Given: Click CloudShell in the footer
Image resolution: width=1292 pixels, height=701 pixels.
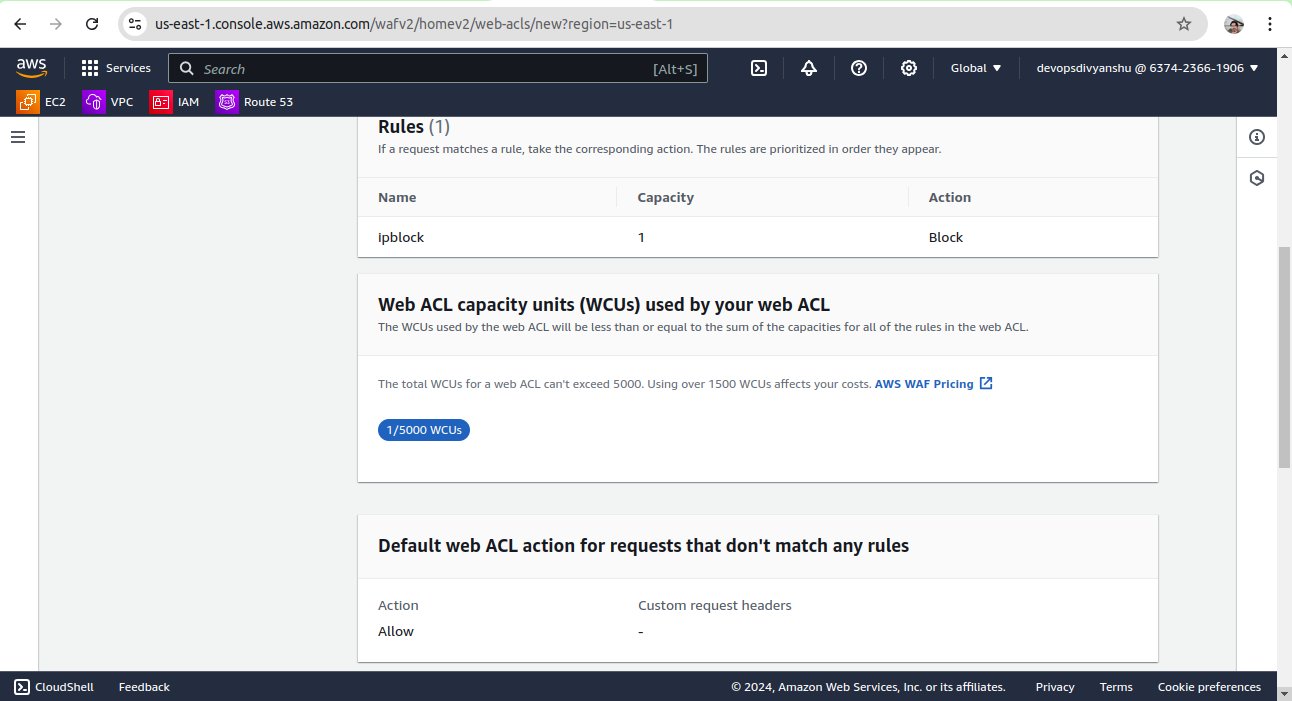Looking at the screenshot, I should (x=54, y=687).
